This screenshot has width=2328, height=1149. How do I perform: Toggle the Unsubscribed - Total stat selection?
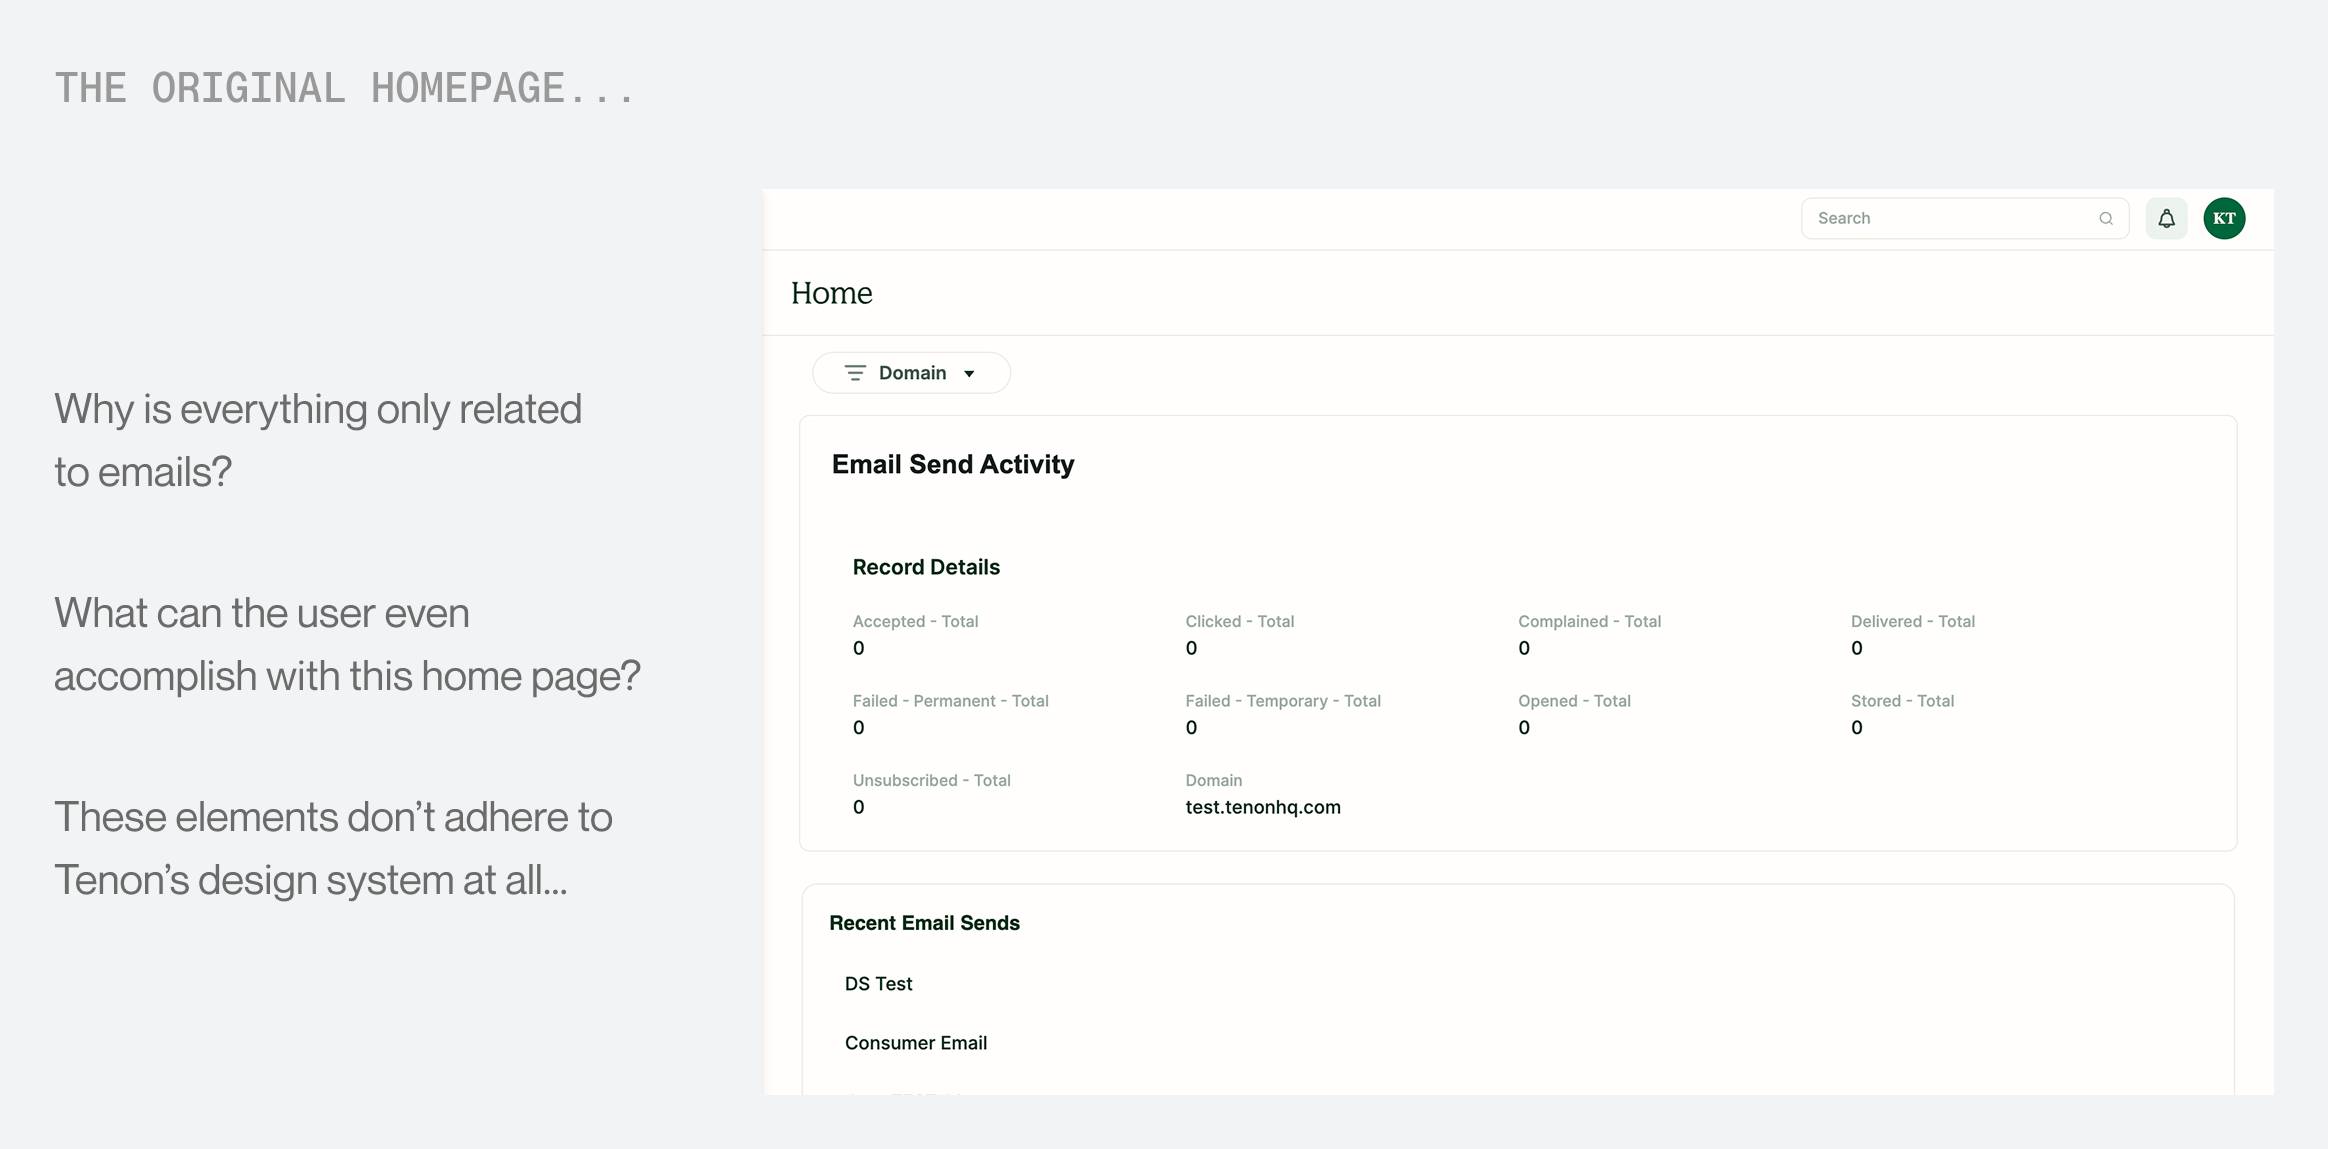(x=931, y=780)
